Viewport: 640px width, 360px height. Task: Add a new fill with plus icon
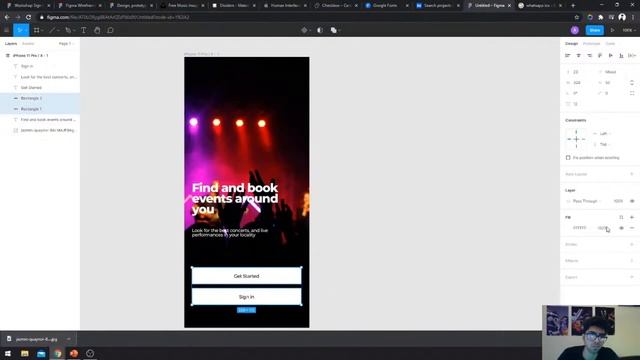pos(632,217)
